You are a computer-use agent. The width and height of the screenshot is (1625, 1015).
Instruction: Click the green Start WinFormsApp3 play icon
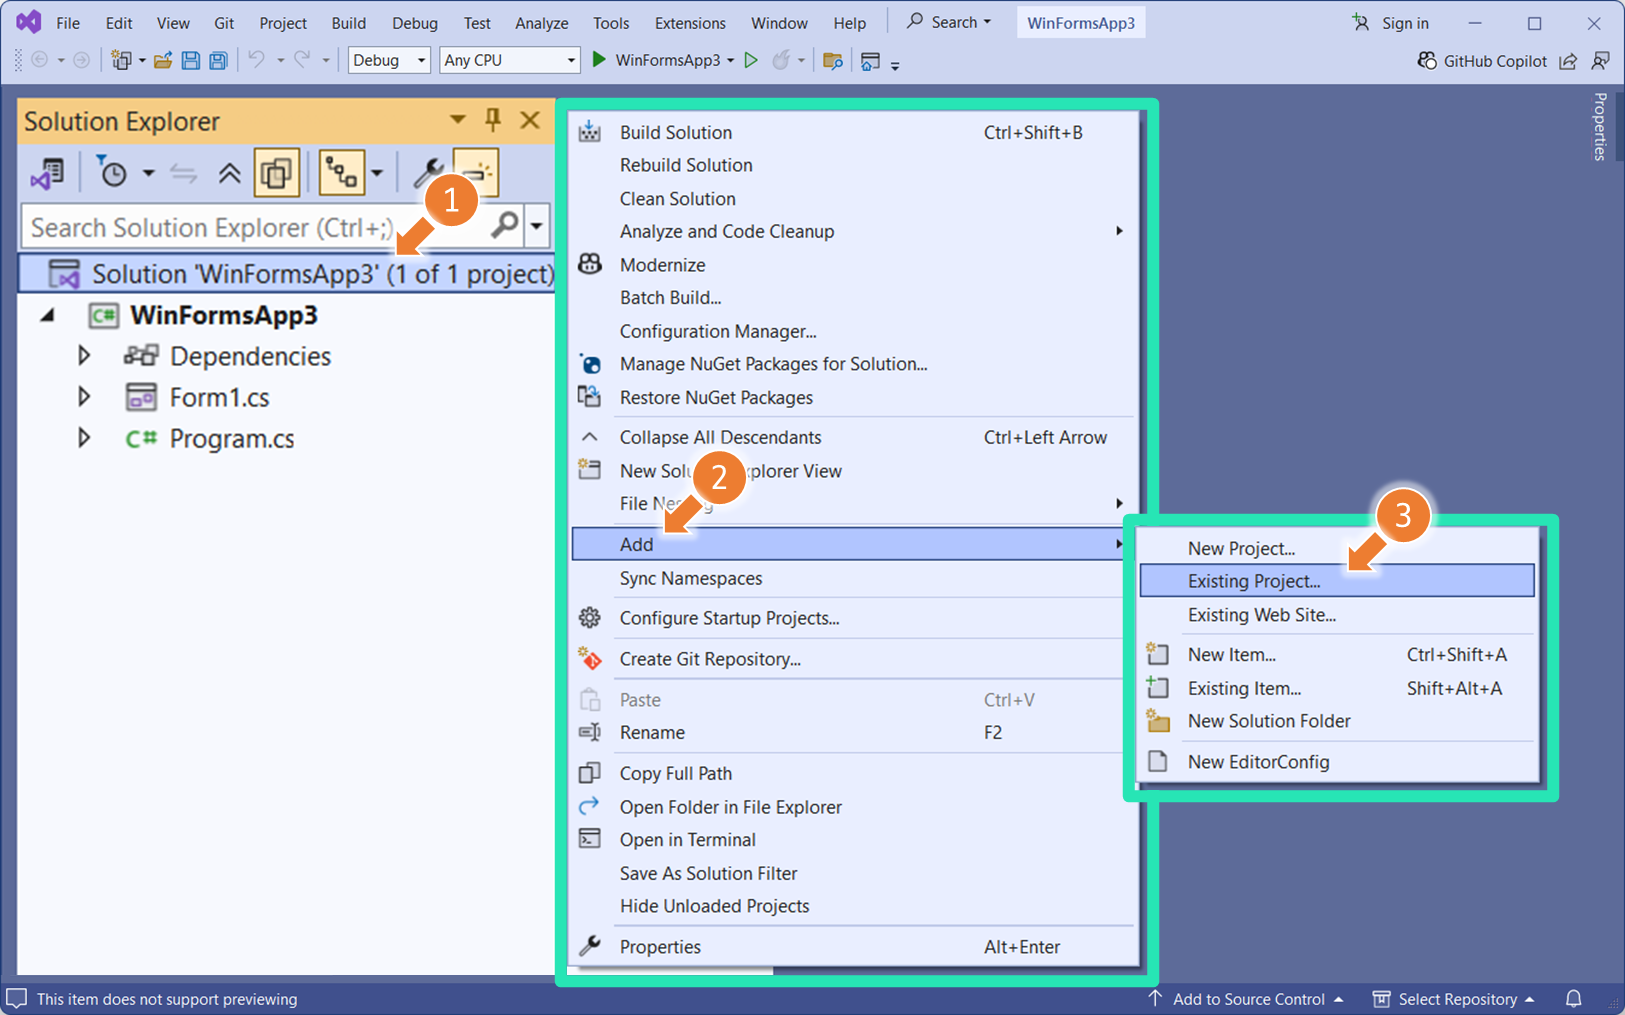[599, 60]
